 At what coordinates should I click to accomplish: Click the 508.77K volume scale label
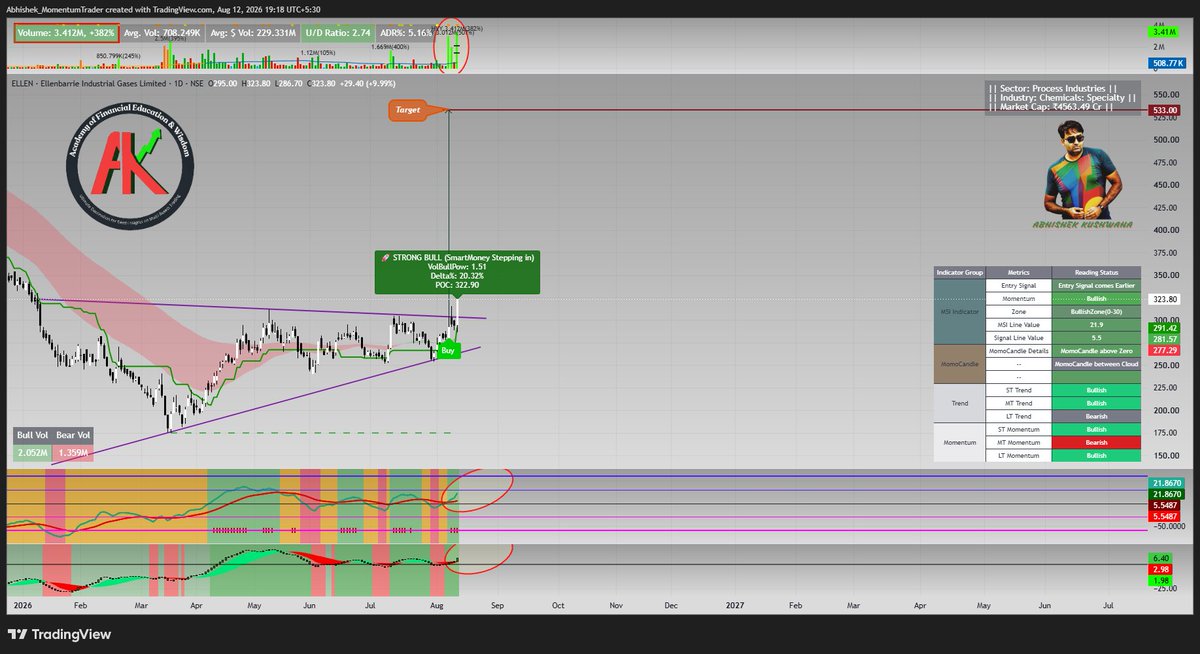pyautogui.click(x=1166, y=62)
